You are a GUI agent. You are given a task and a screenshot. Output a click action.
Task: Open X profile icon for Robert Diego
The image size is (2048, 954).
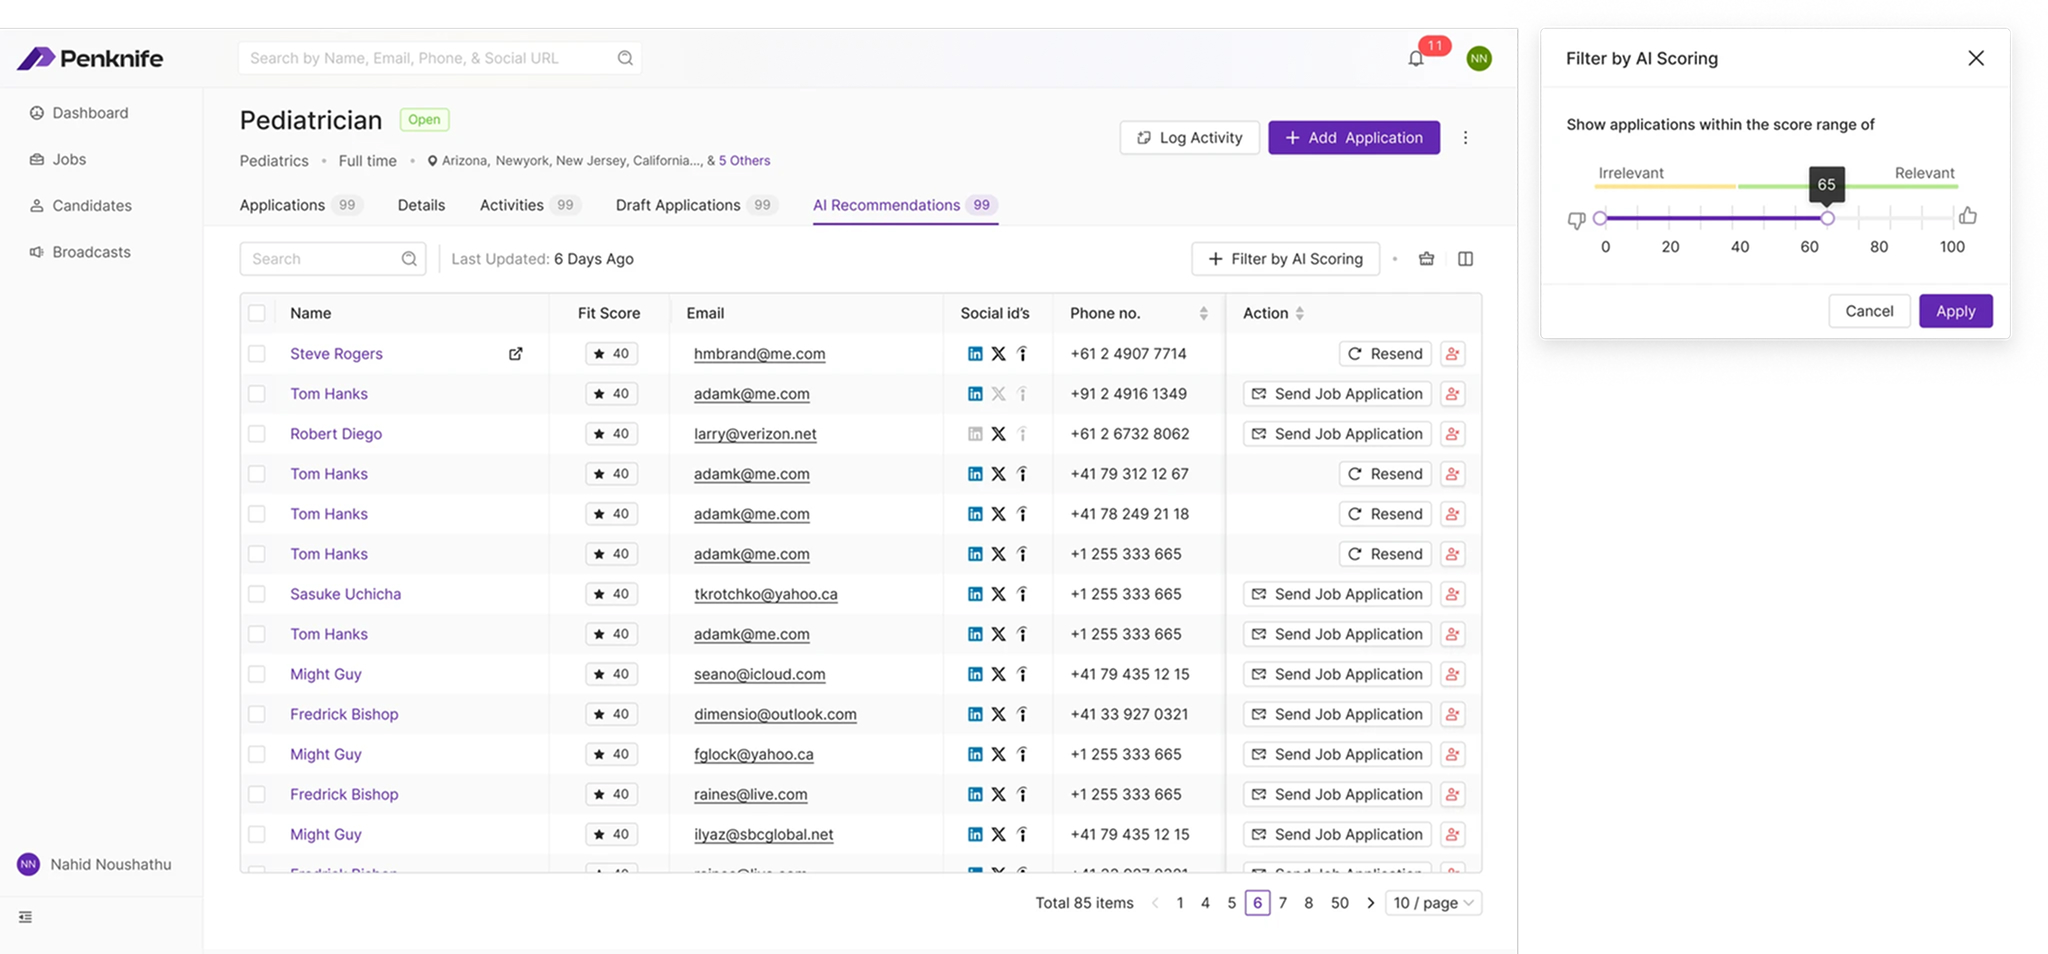tap(998, 434)
